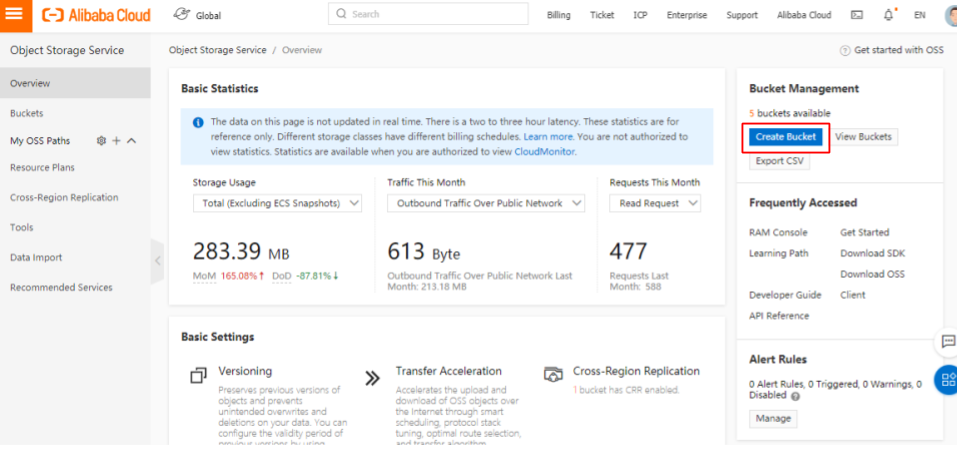
Task: Expand the Storage Usage dropdown
Action: [277, 203]
